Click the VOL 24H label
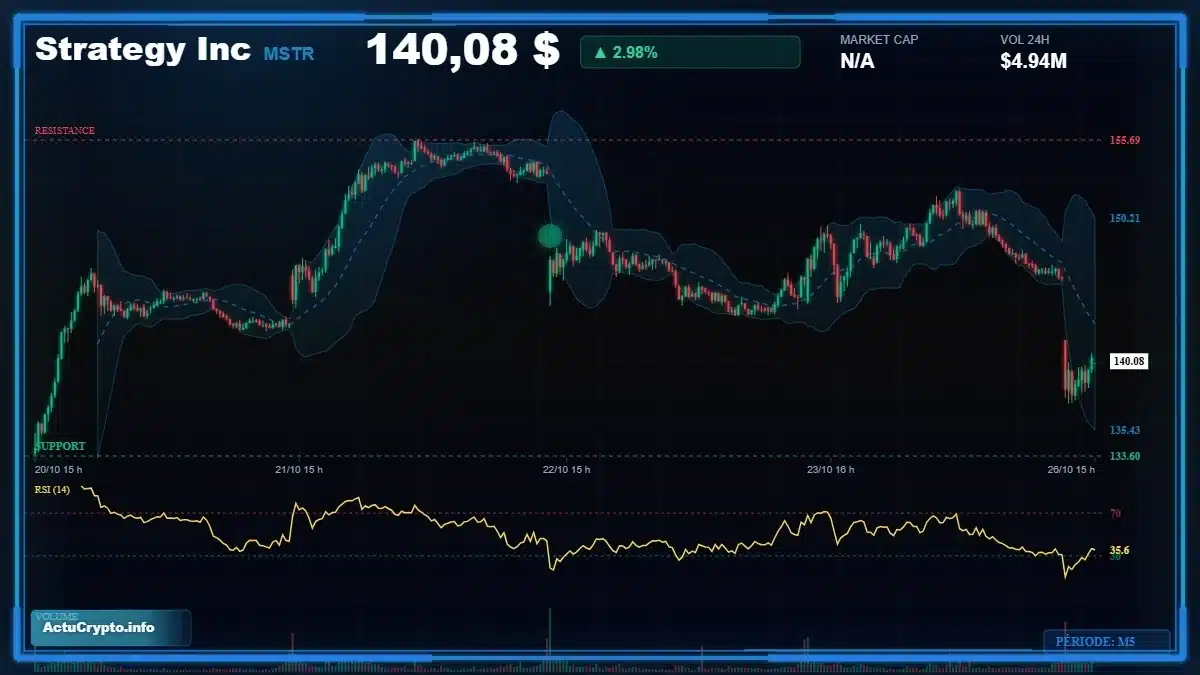The width and height of the screenshot is (1200, 675). point(1024,39)
